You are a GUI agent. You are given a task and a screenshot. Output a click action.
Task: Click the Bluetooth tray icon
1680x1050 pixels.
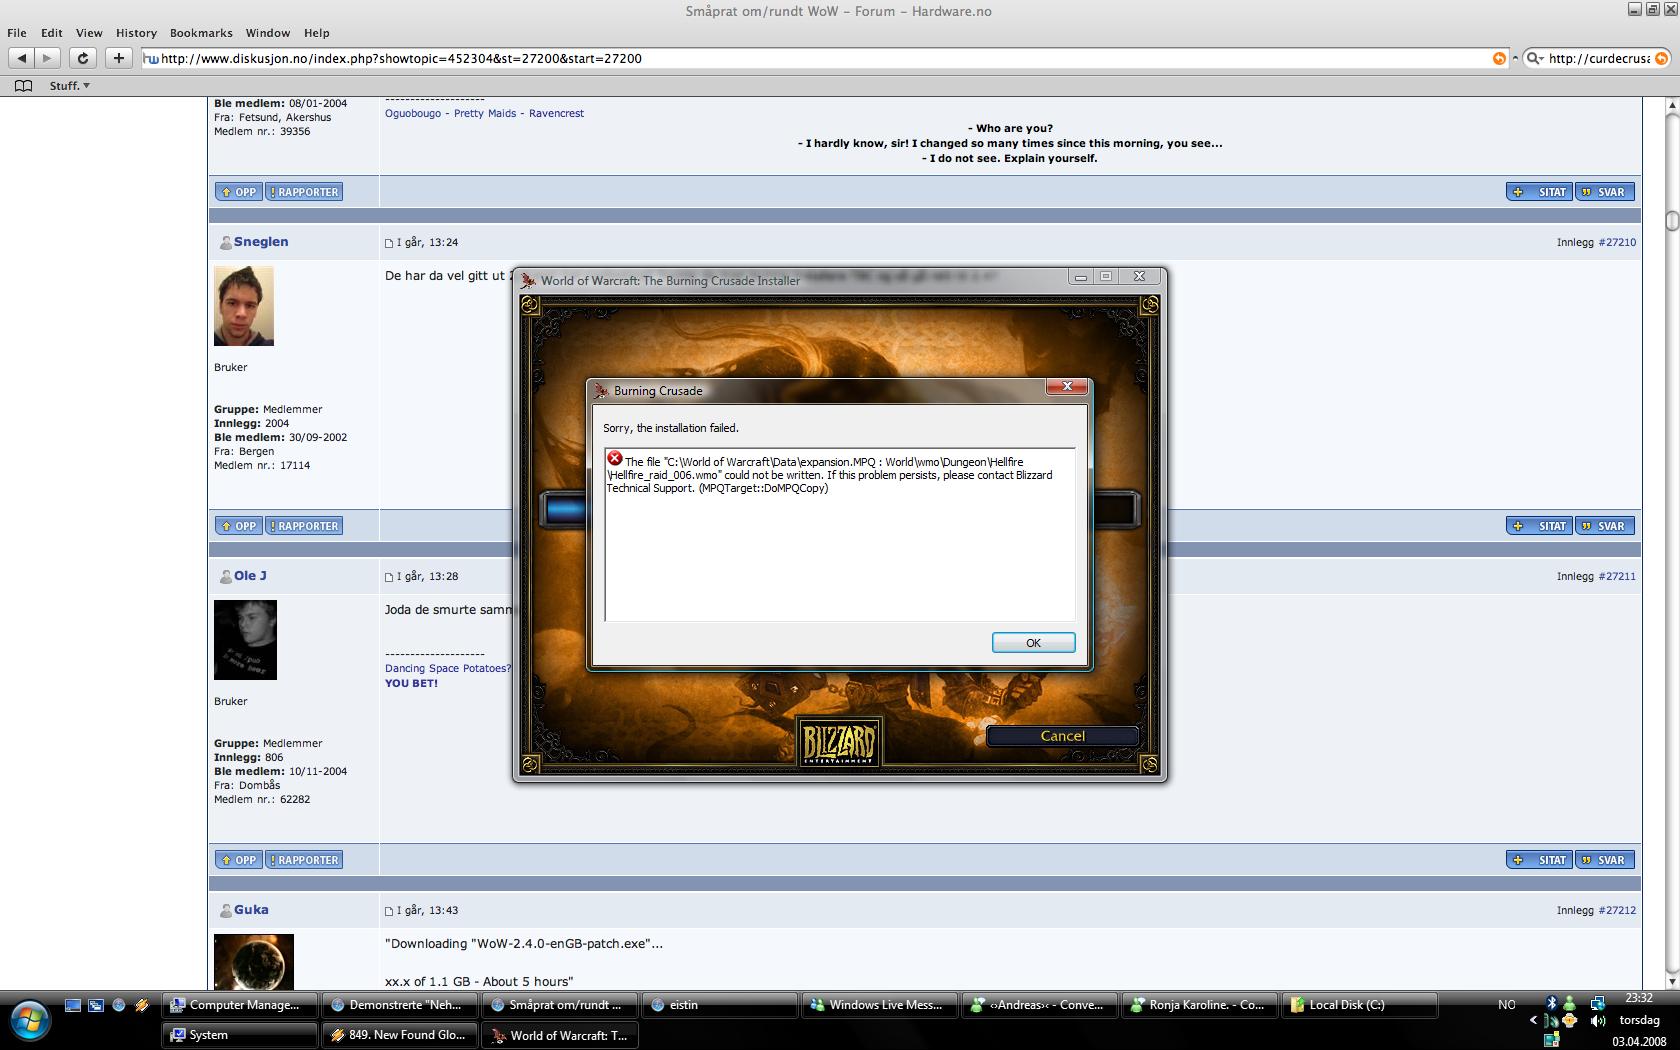click(x=1552, y=1003)
